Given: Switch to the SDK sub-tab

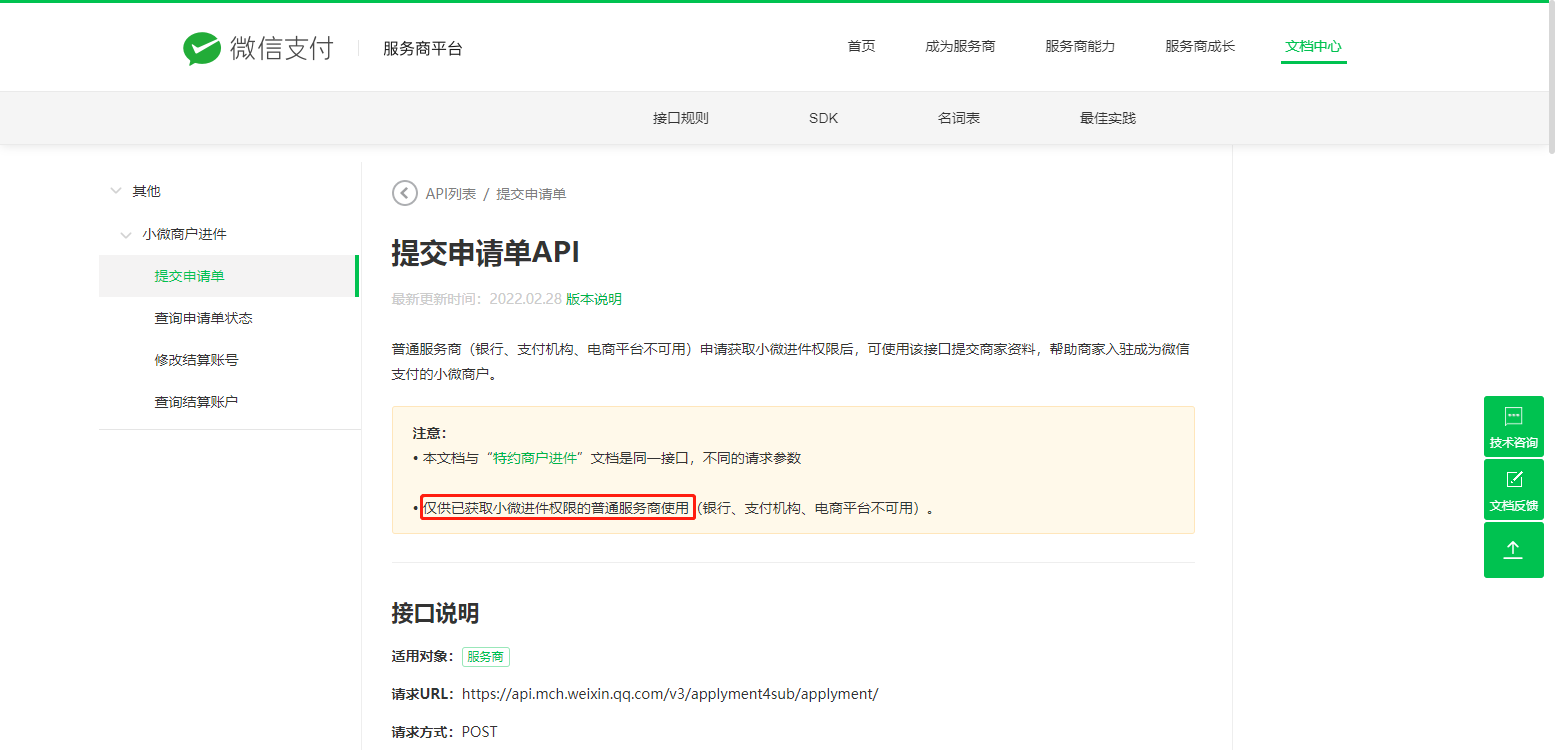Looking at the screenshot, I should [x=824, y=118].
